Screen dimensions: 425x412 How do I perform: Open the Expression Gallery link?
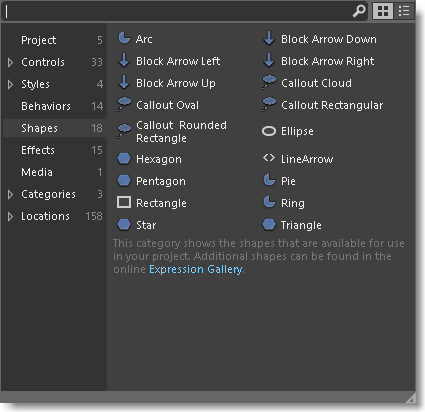(195, 269)
